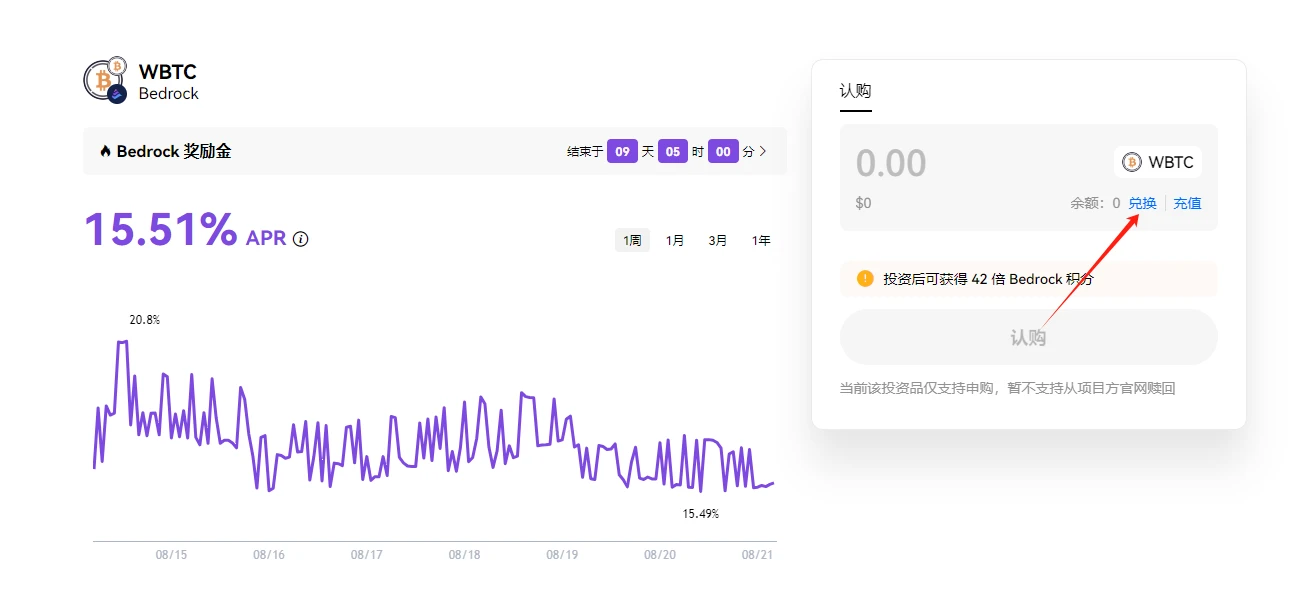
Task: Select the 3月 time range
Action: 717,240
